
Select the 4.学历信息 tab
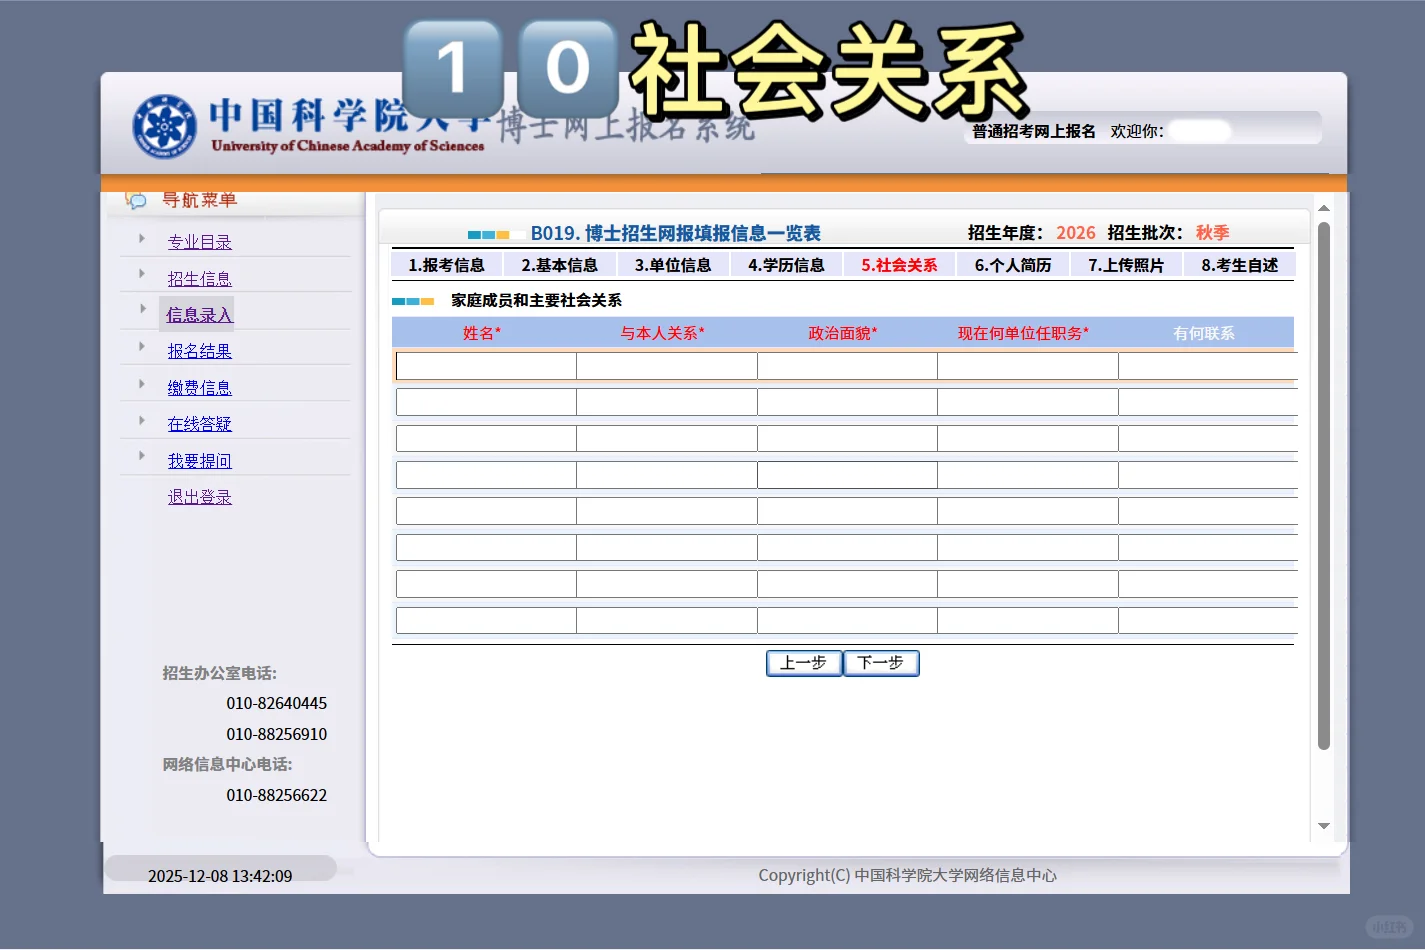point(786,265)
